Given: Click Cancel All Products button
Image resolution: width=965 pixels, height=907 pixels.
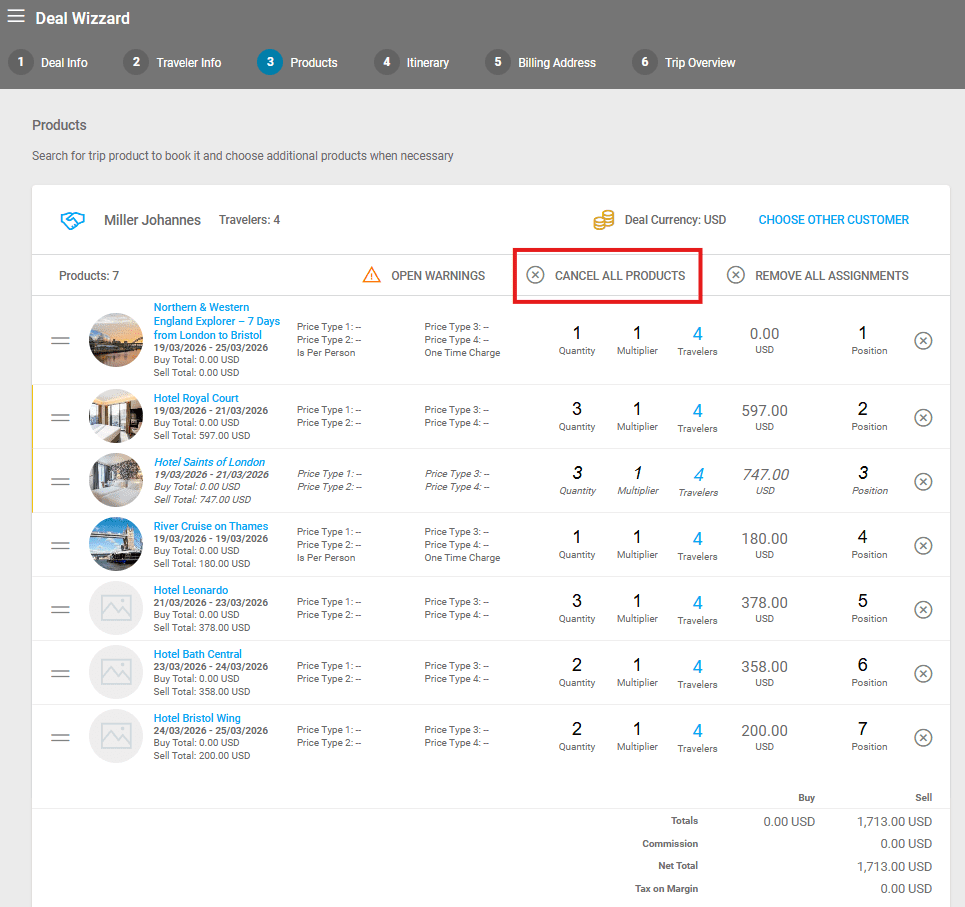Looking at the screenshot, I should pos(607,275).
